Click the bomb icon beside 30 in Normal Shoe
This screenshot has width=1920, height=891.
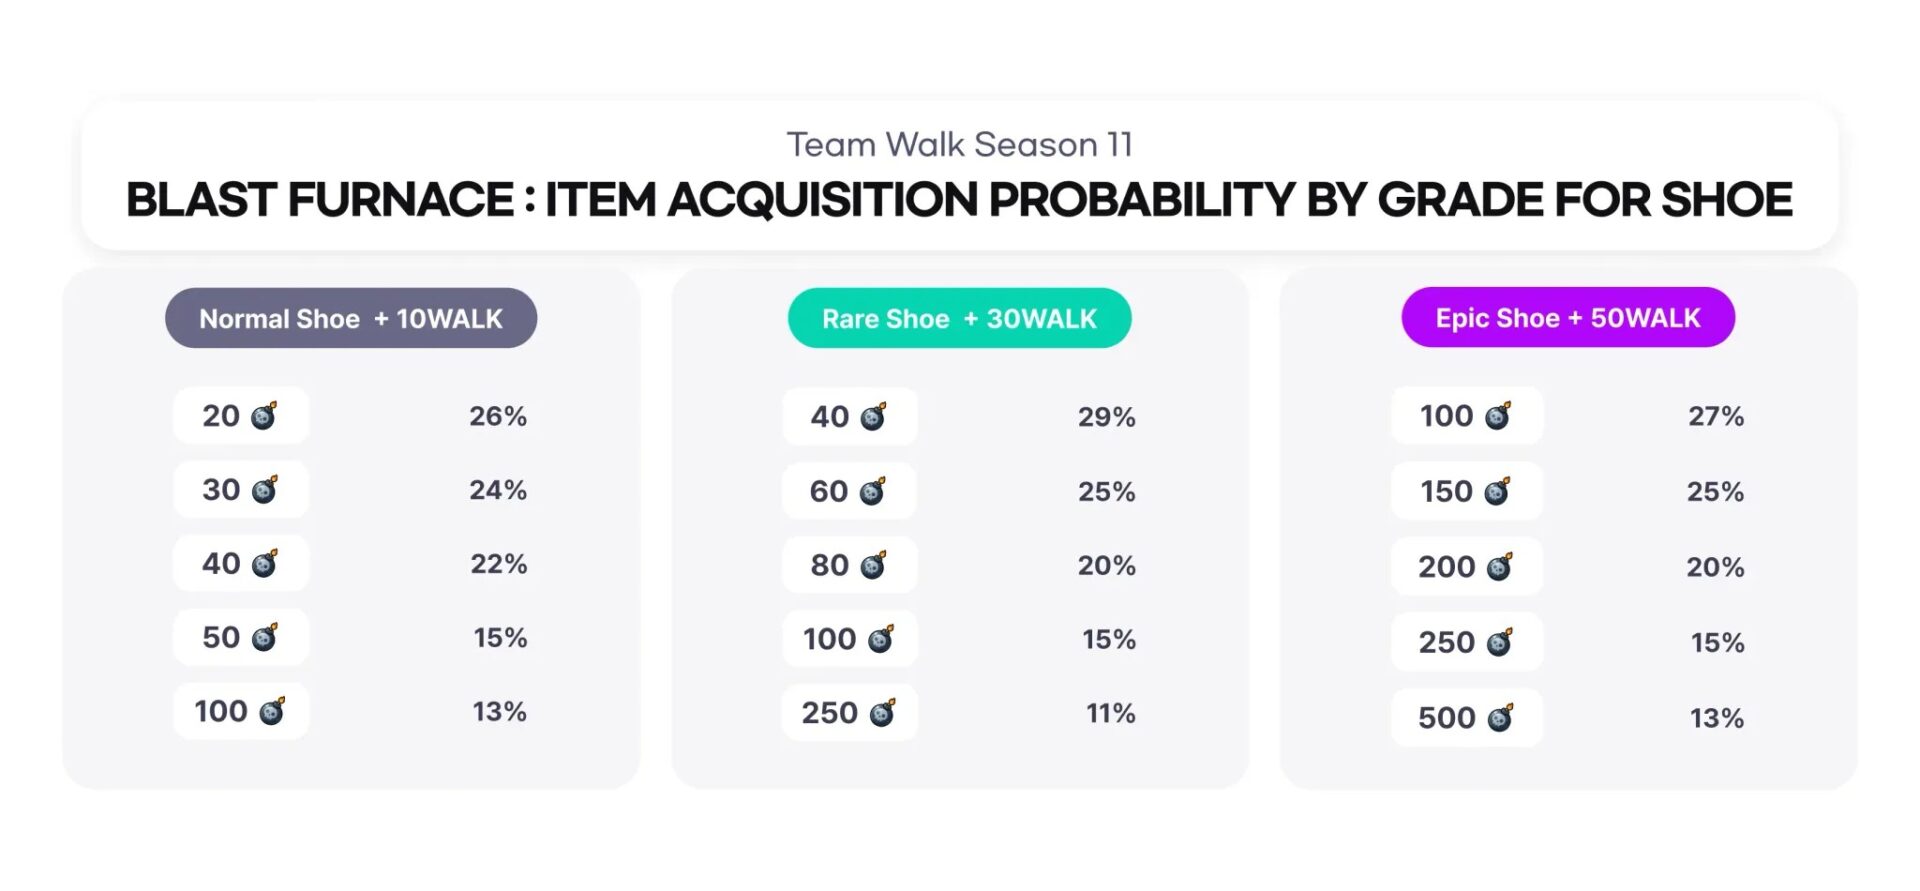[x=264, y=489]
